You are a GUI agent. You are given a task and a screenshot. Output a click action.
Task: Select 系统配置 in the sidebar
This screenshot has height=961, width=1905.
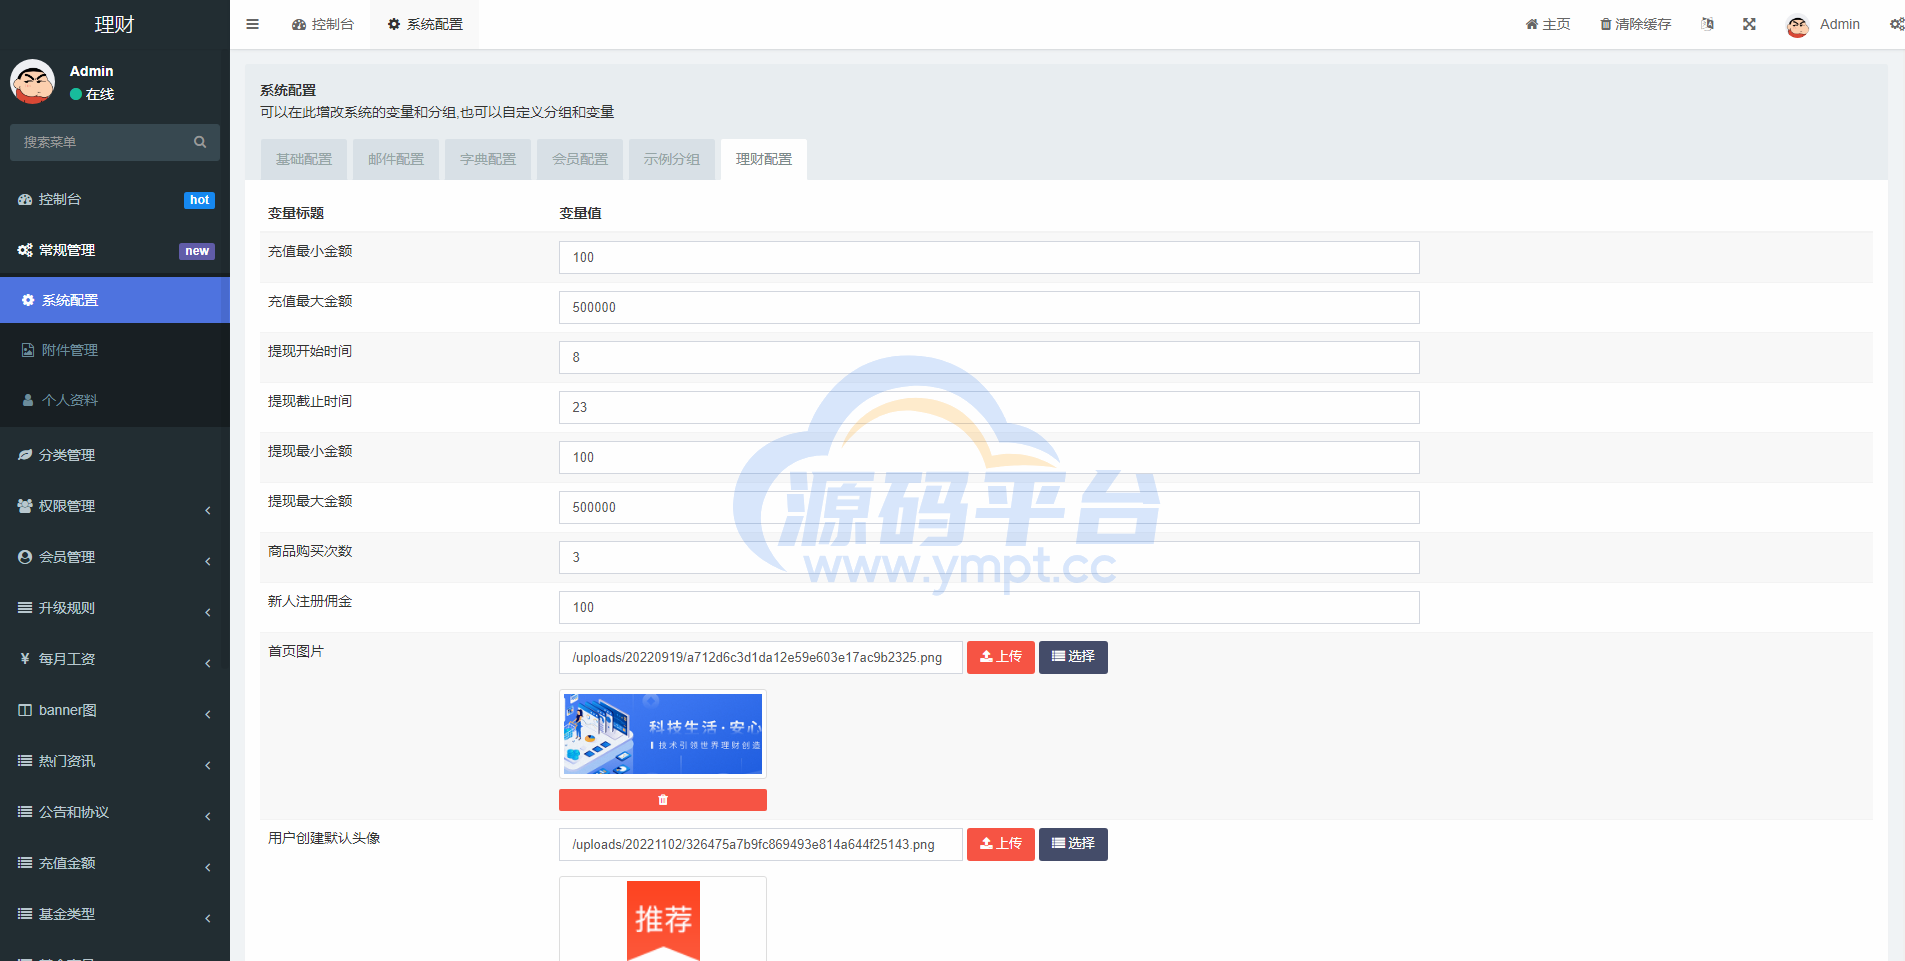point(115,300)
